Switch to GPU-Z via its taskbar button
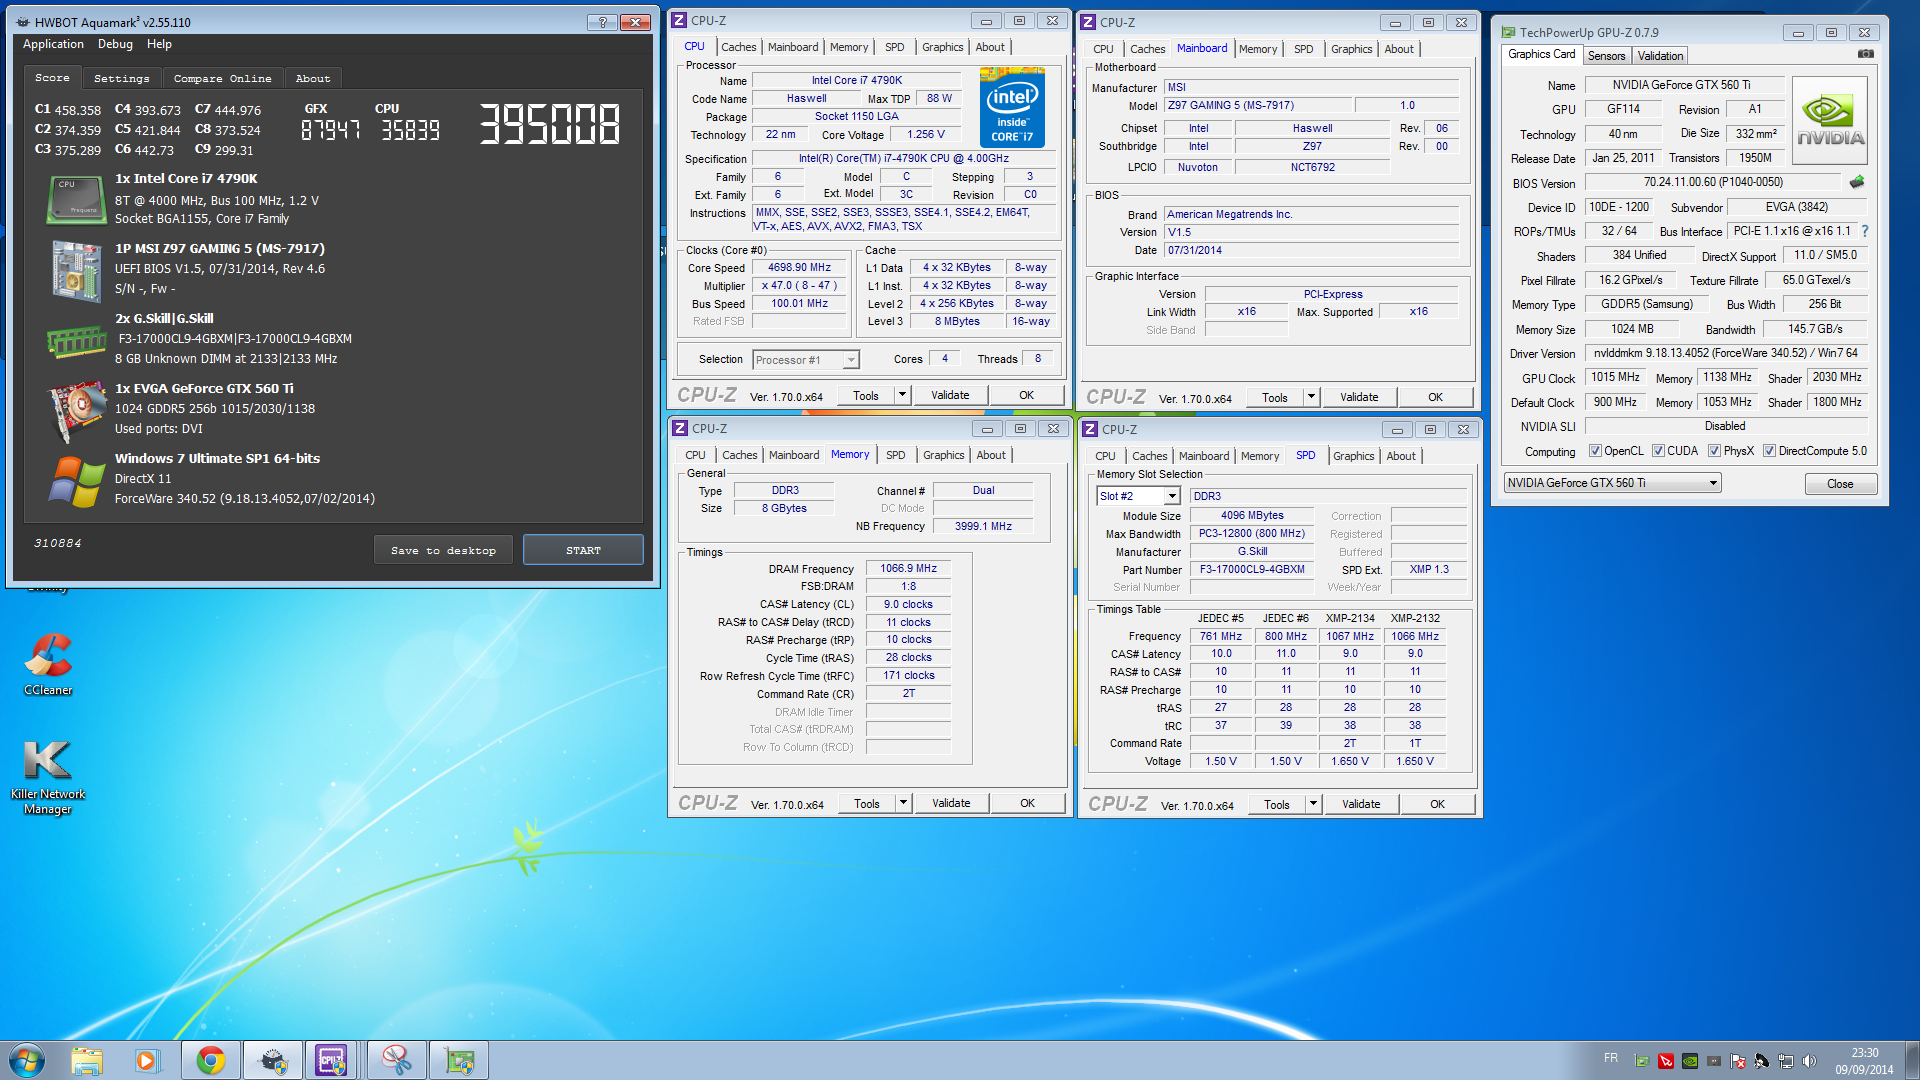1920x1080 pixels. point(458,1060)
